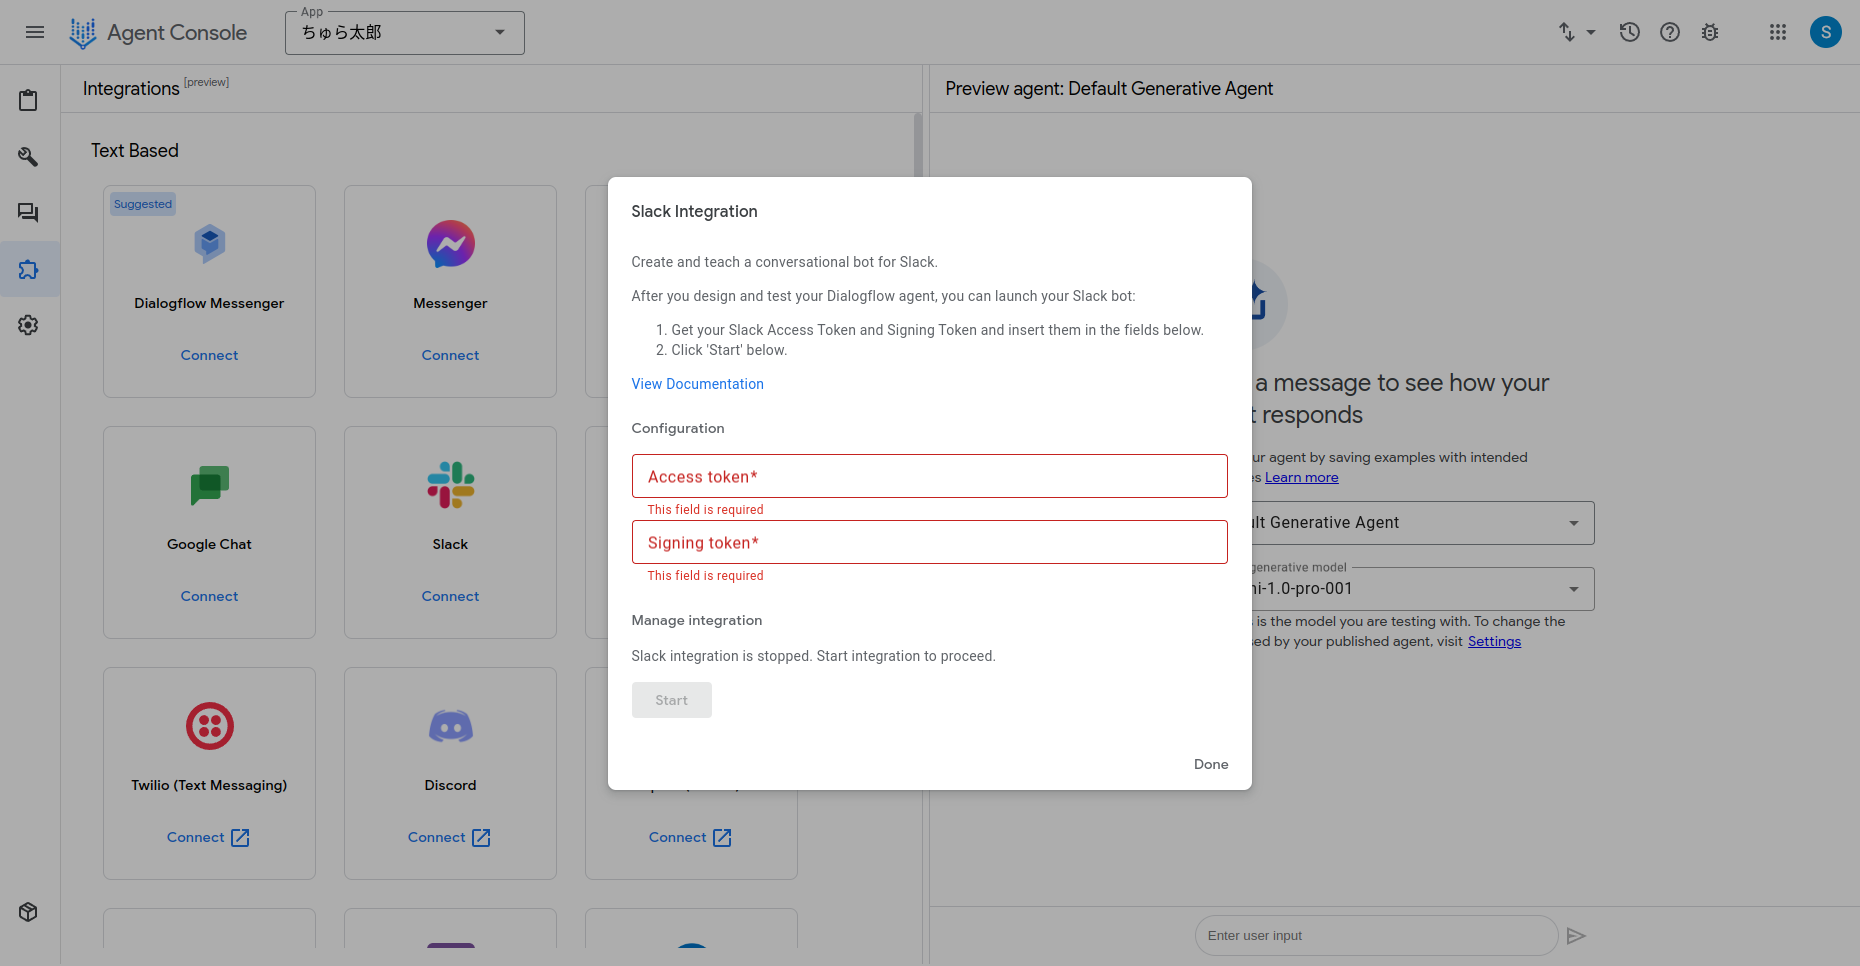Screen dimensions: 1860x966
Task: Connect the Slack integration
Action: point(450,596)
